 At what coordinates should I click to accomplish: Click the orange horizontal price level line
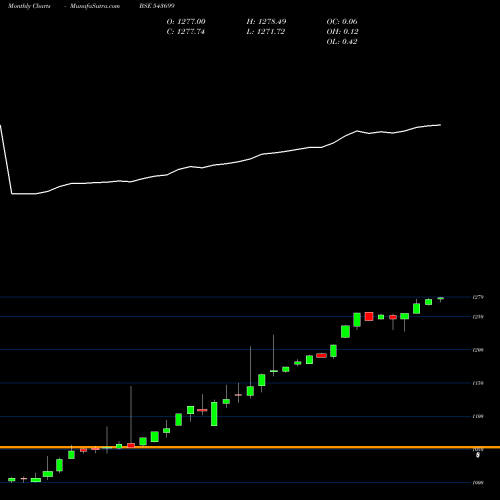pyautogui.click(x=250, y=447)
